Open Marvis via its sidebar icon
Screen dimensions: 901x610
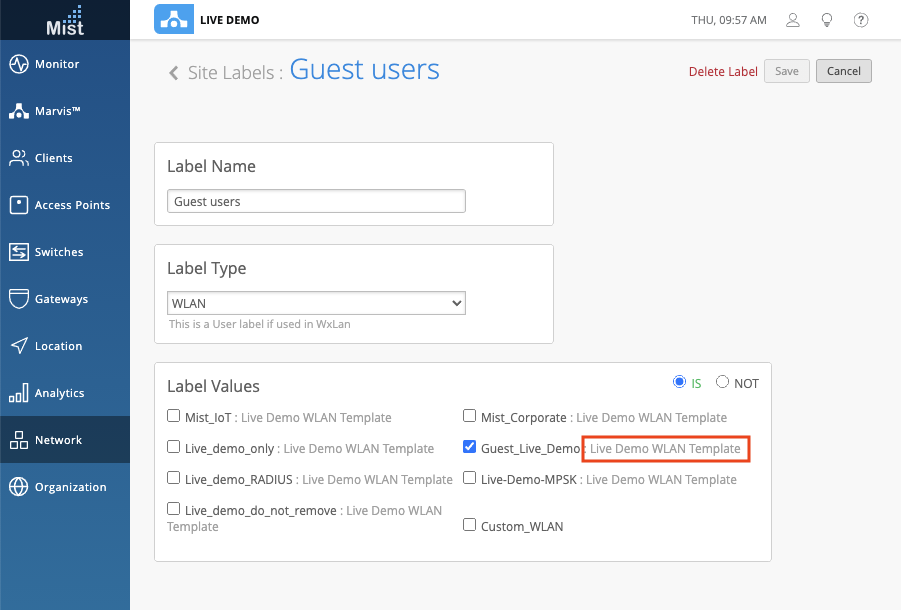pyautogui.click(x=18, y=111)
